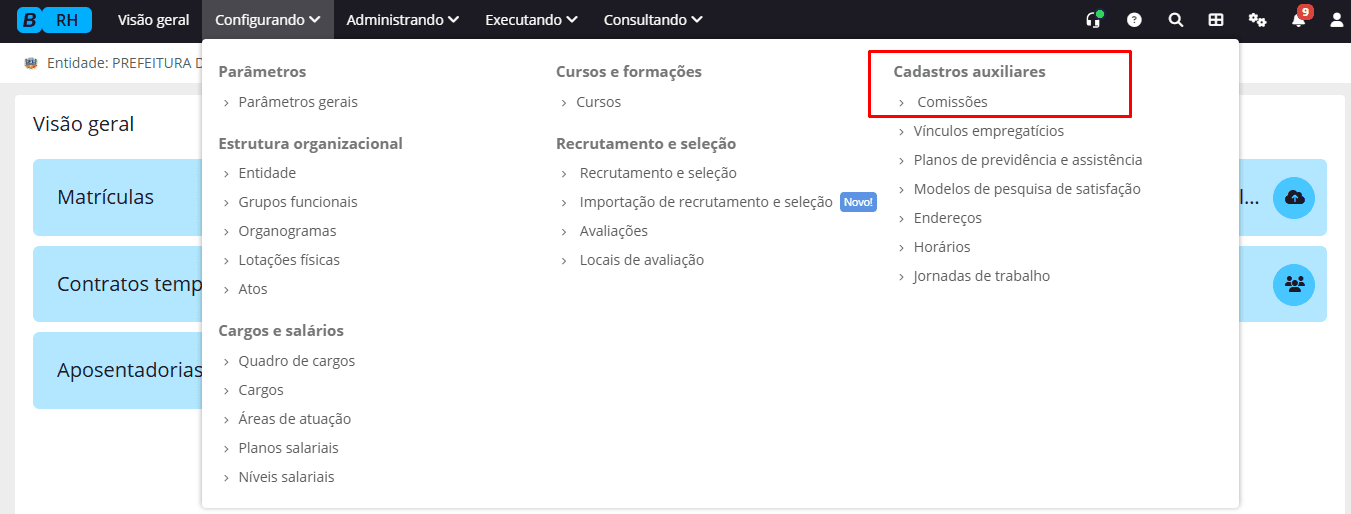Click the people group icon on the card
The image size is (1351, 514).
tap(1294, 284)
